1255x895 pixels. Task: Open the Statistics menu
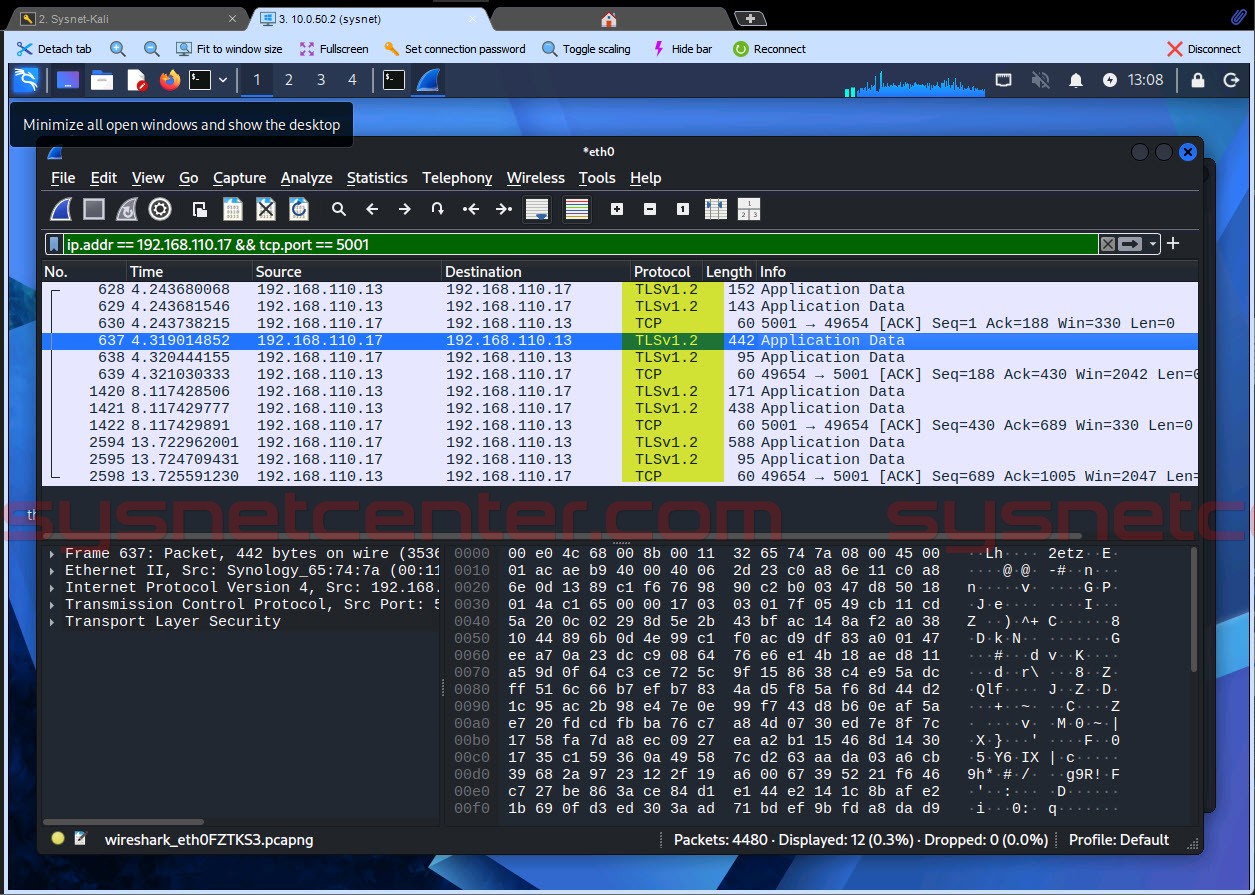(x=377, y=178)
